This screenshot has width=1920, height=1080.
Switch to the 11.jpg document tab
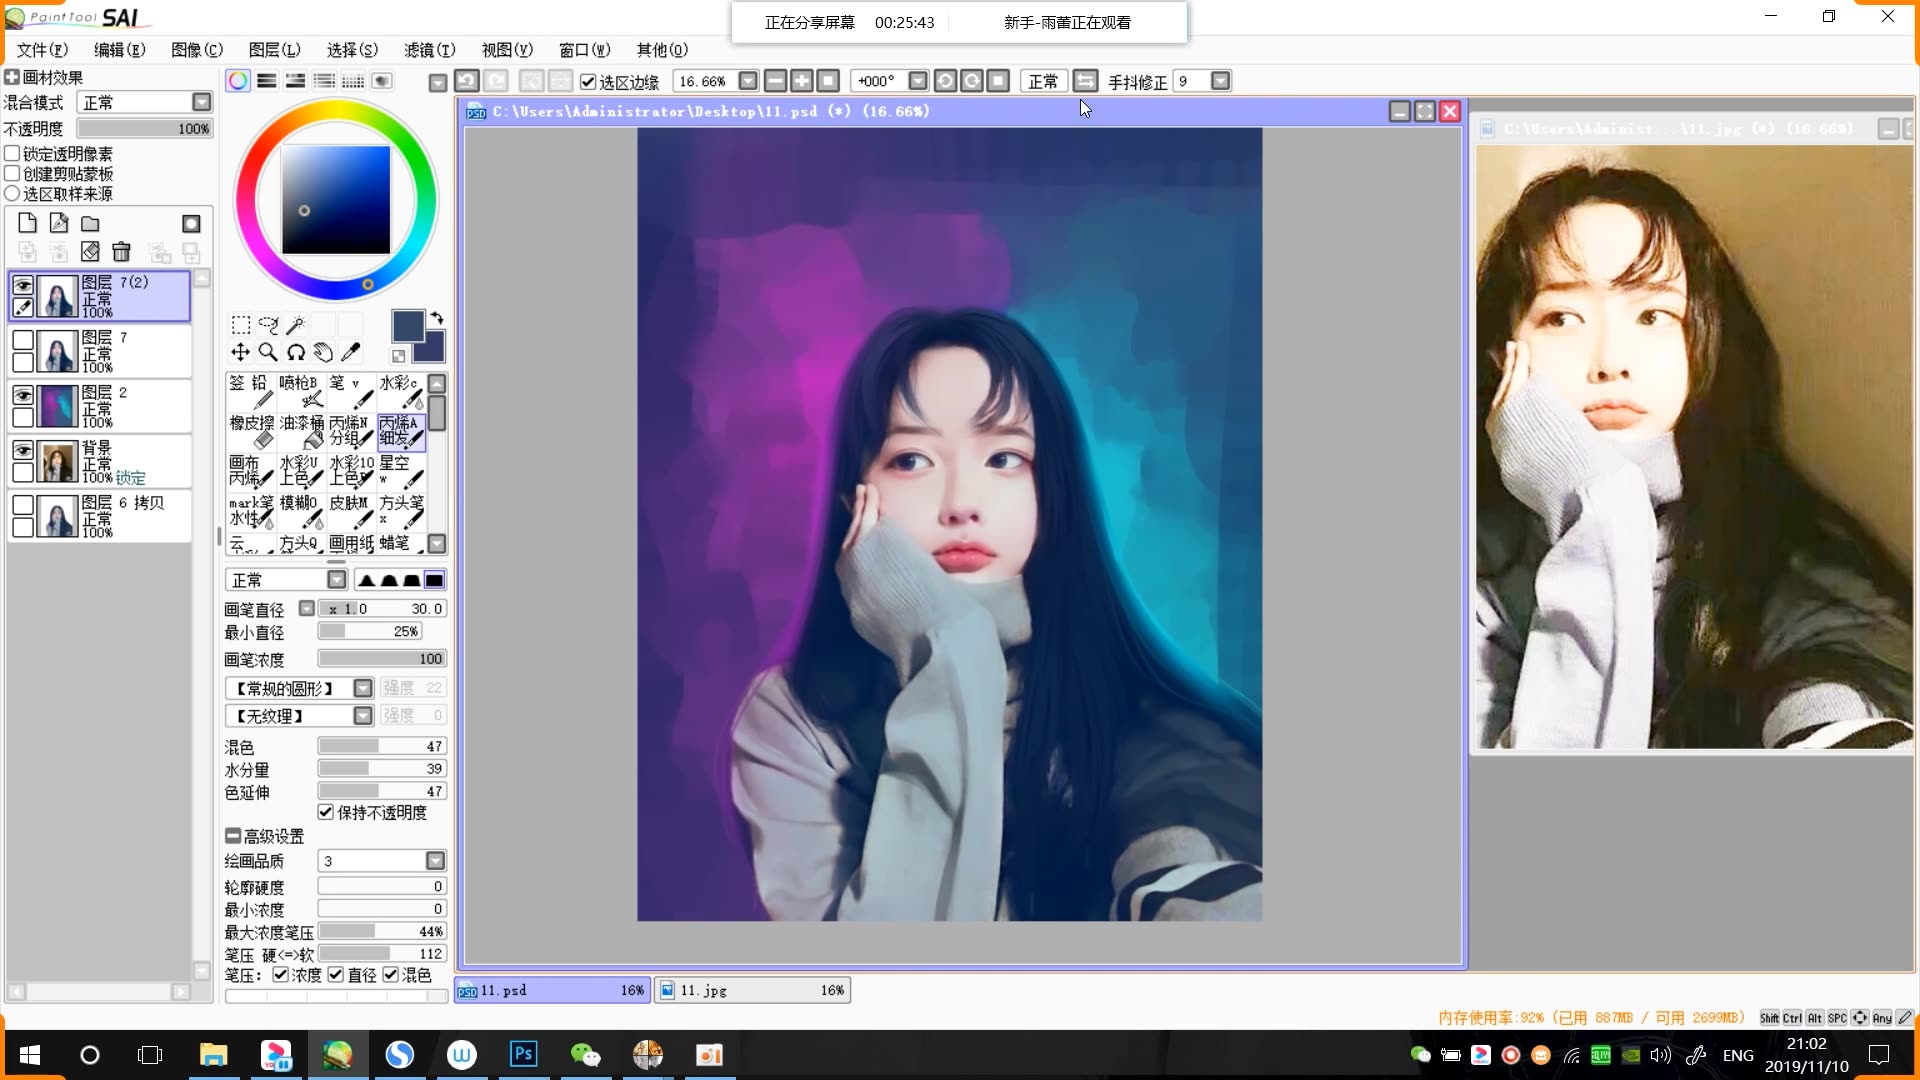[x=752, y=990]
